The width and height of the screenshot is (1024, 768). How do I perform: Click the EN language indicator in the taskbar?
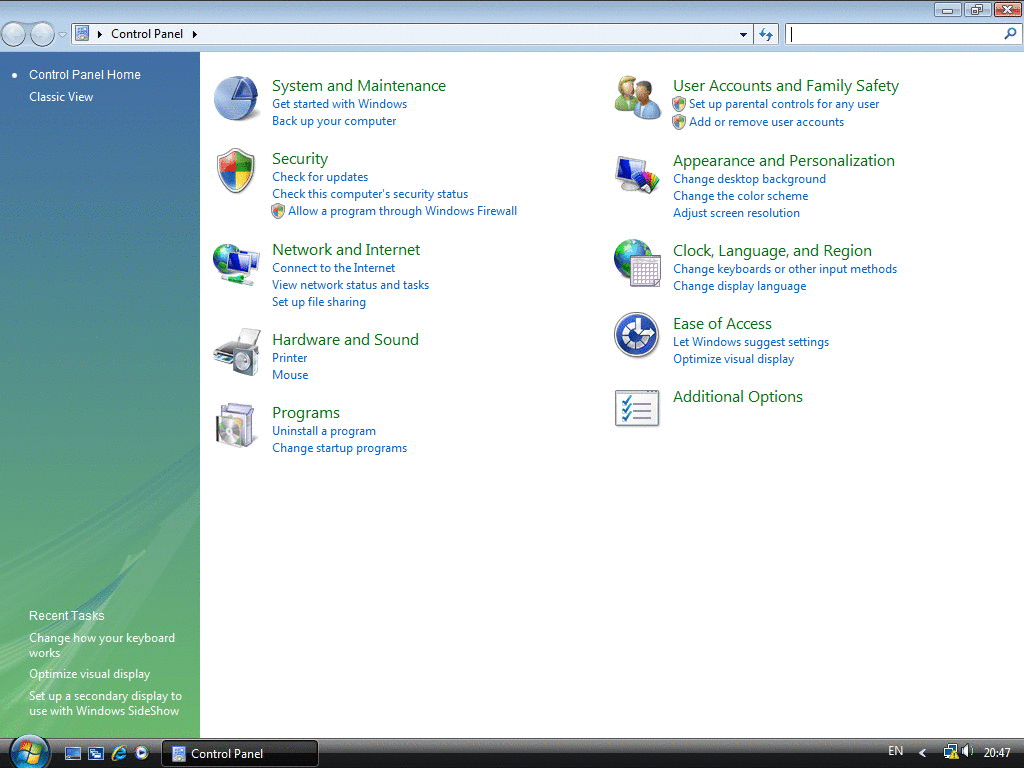point(895,751)
